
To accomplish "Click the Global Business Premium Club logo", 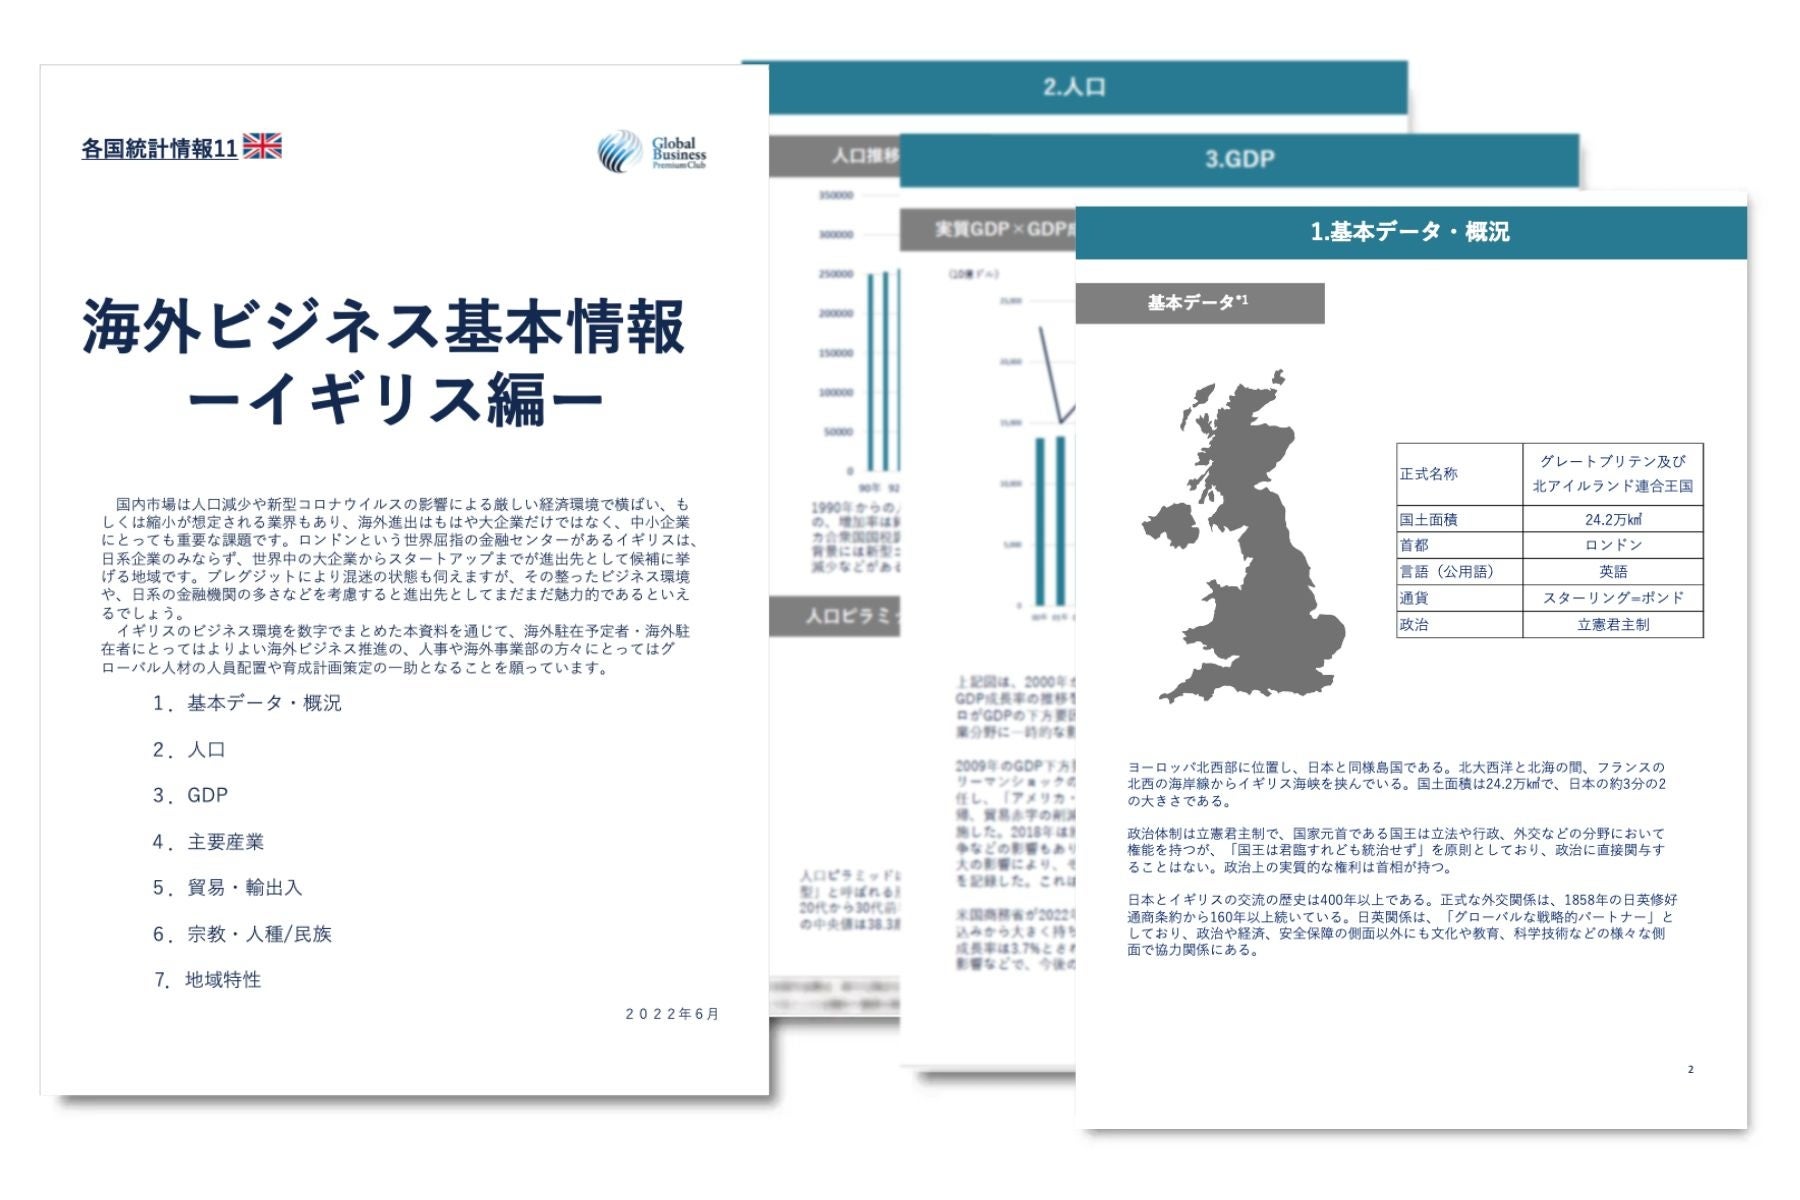I will coord(651,152).
